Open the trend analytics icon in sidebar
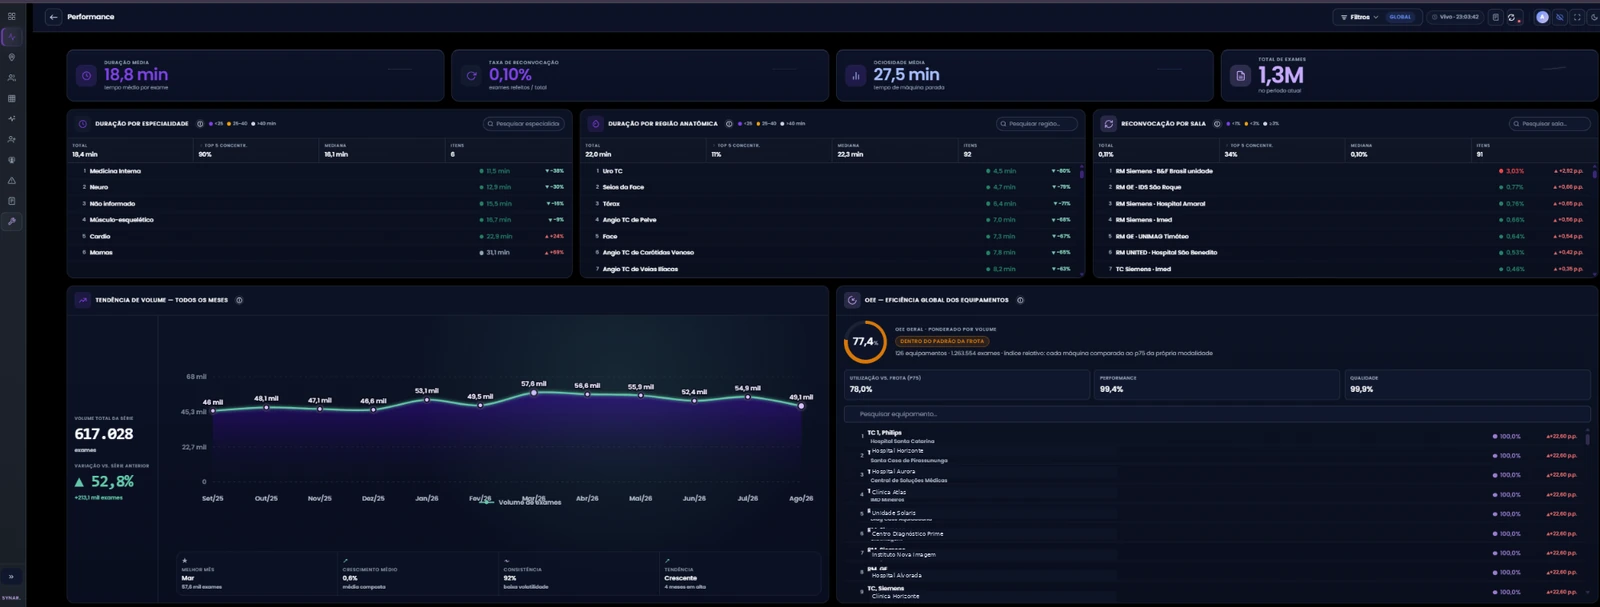The image size is (1600, 607). [x=12, y=119]
